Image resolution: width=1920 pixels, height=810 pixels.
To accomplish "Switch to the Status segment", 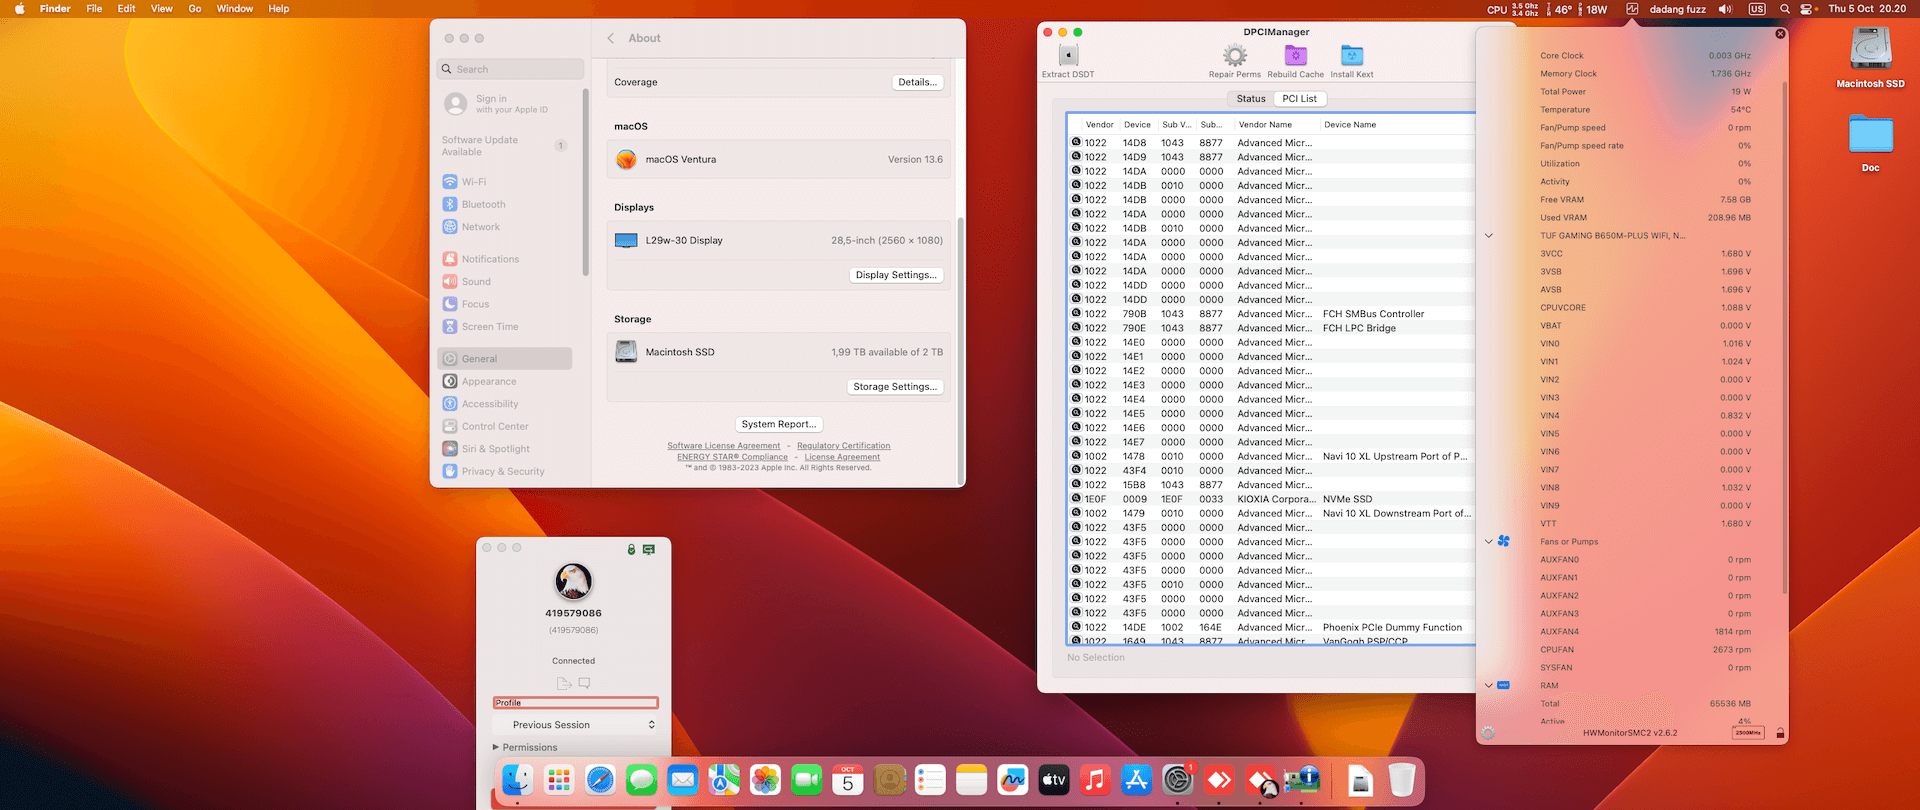I will click(1250, 99).
